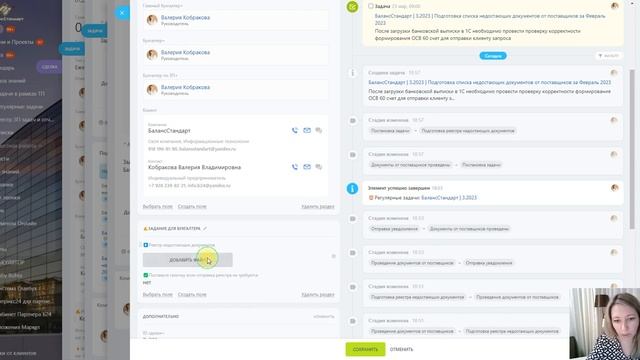Click the timeline vertical scrollbar
Viewport: 640px width, 360px height.
(633, 149)
